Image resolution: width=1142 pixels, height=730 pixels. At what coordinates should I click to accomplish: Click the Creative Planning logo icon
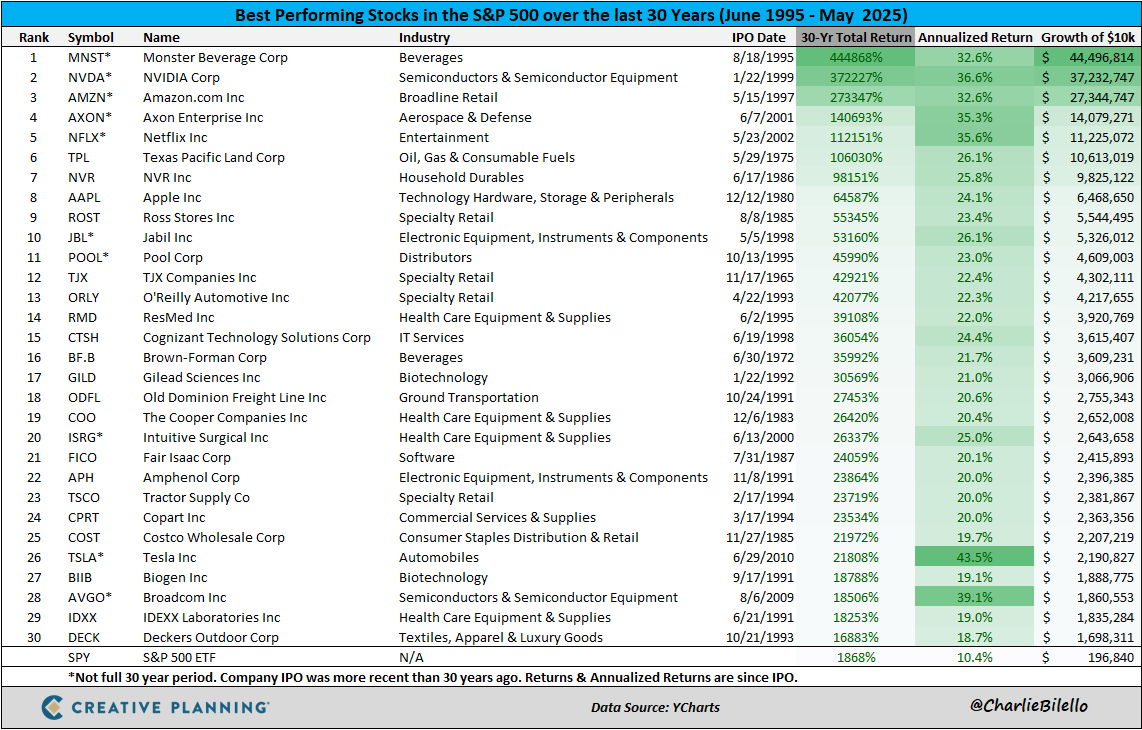click(x=55, y=707)
